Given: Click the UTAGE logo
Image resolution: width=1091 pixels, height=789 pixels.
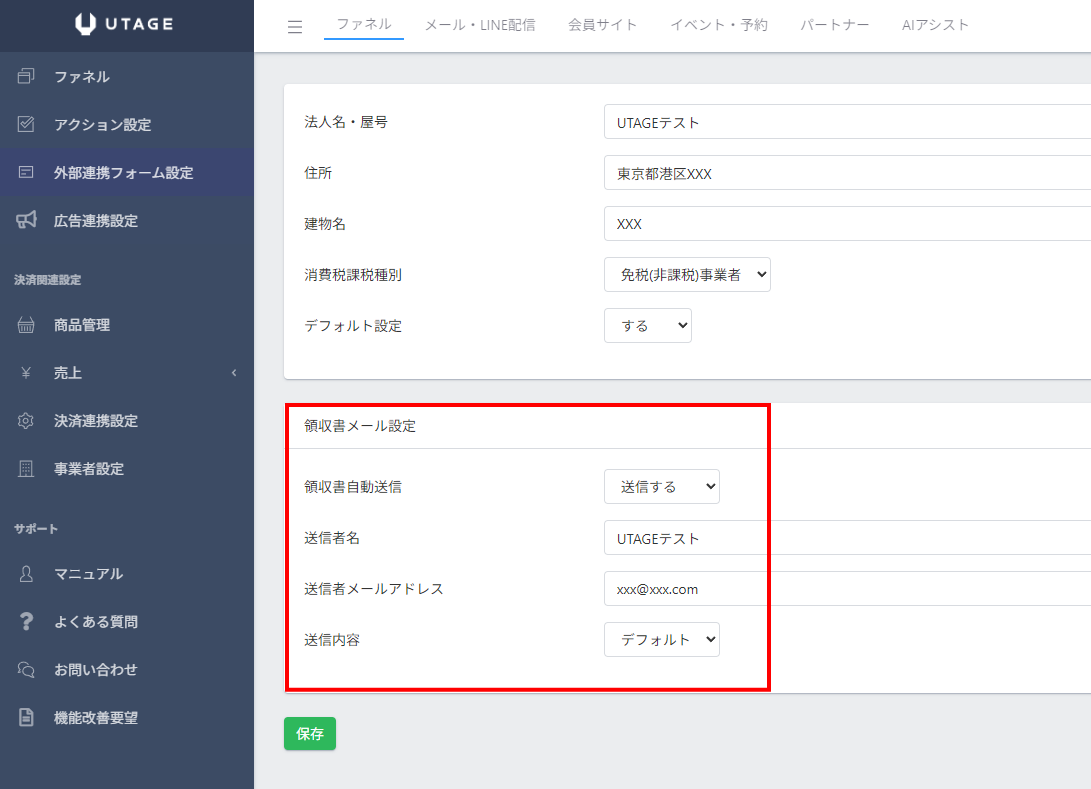Looking at the screenshot, I should coord(126,25).
